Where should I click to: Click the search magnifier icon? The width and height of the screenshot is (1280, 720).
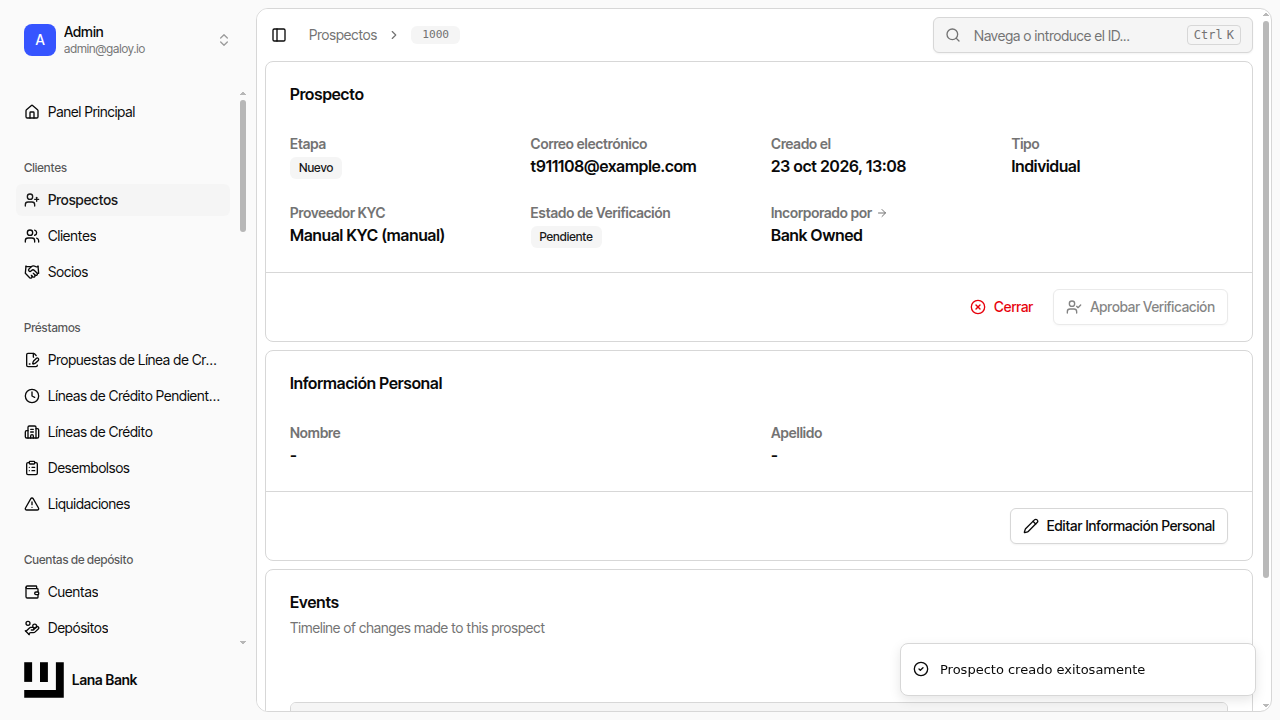tap(954, 35)
